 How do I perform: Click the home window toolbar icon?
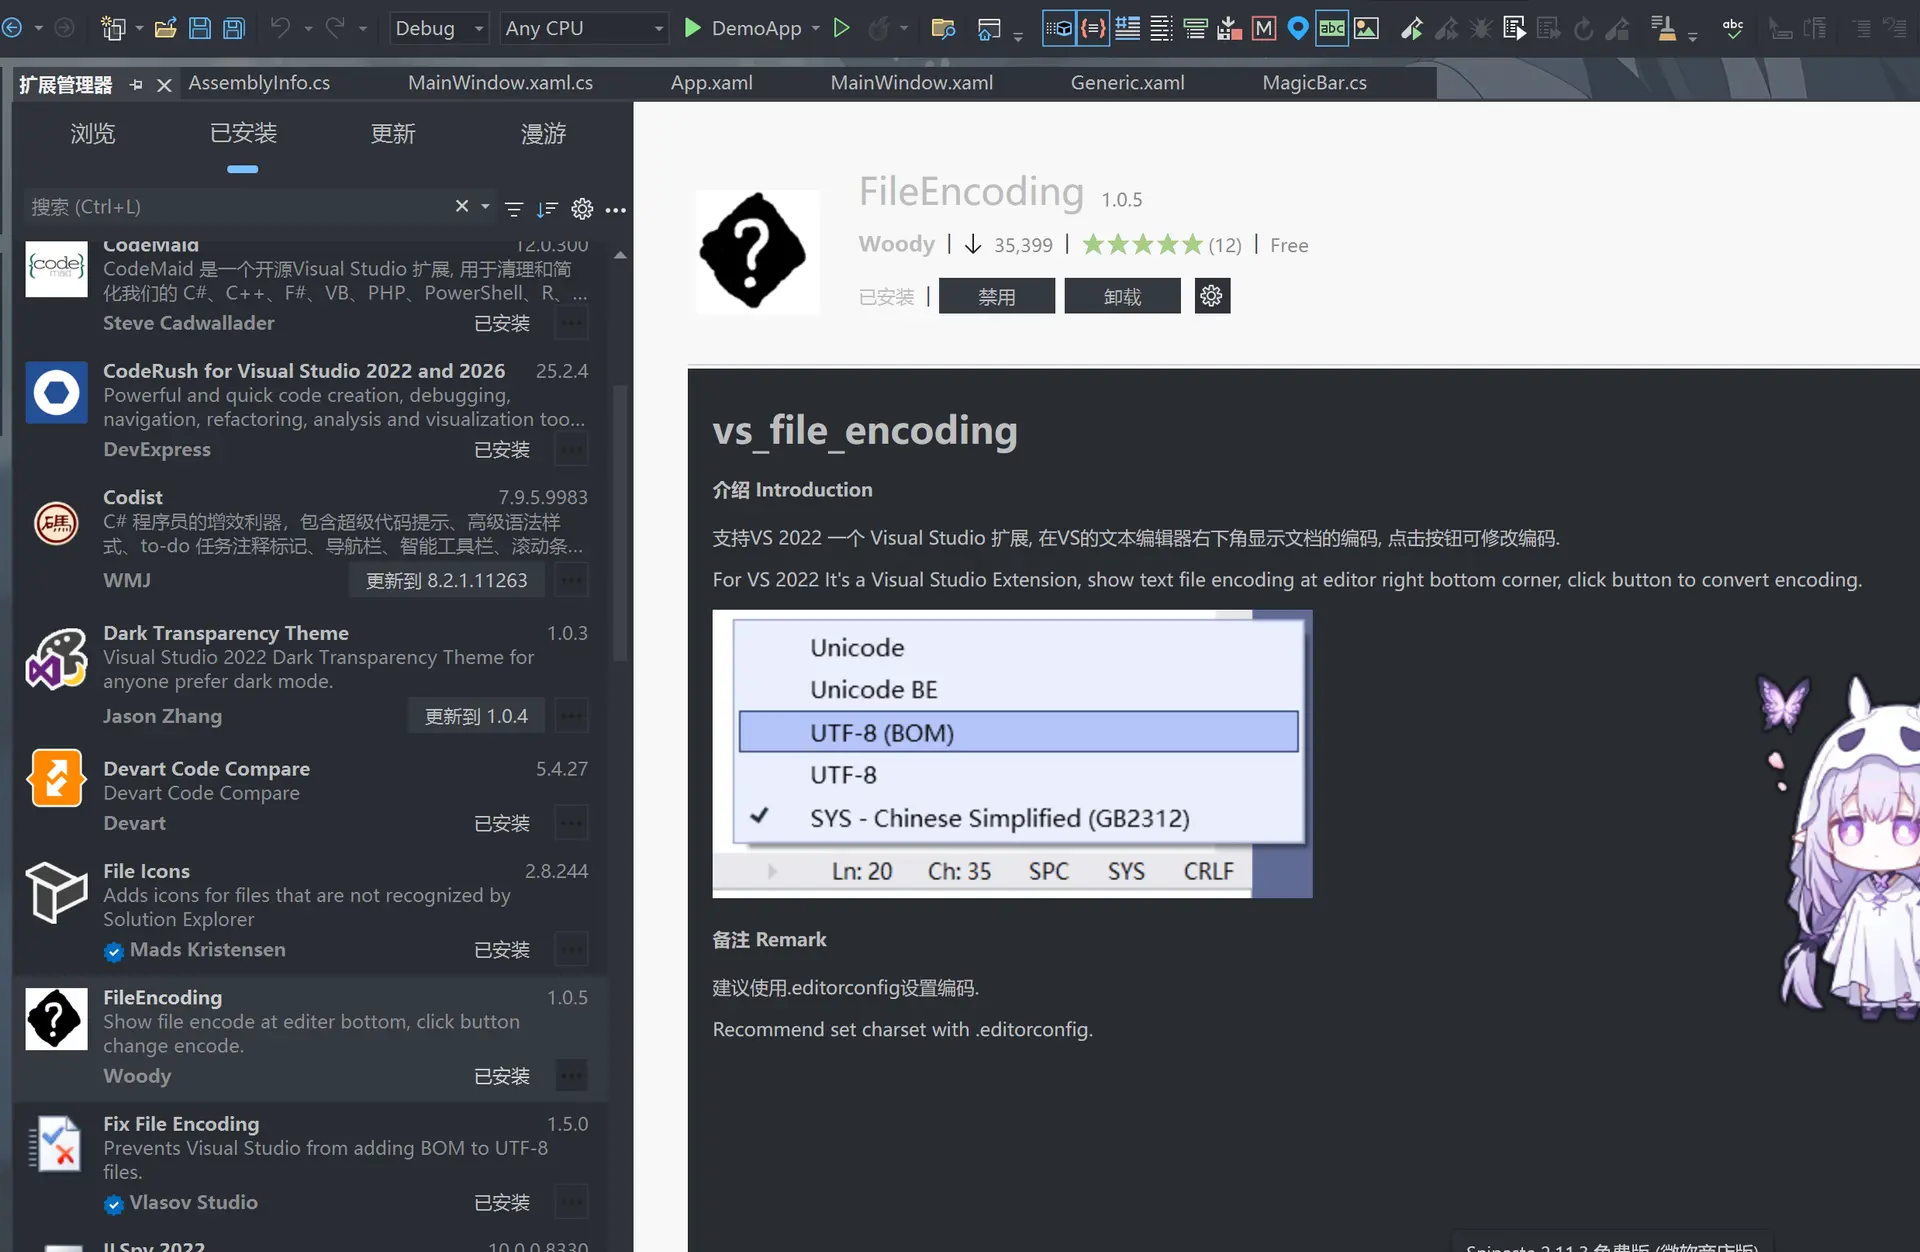[x=989, y=28]
